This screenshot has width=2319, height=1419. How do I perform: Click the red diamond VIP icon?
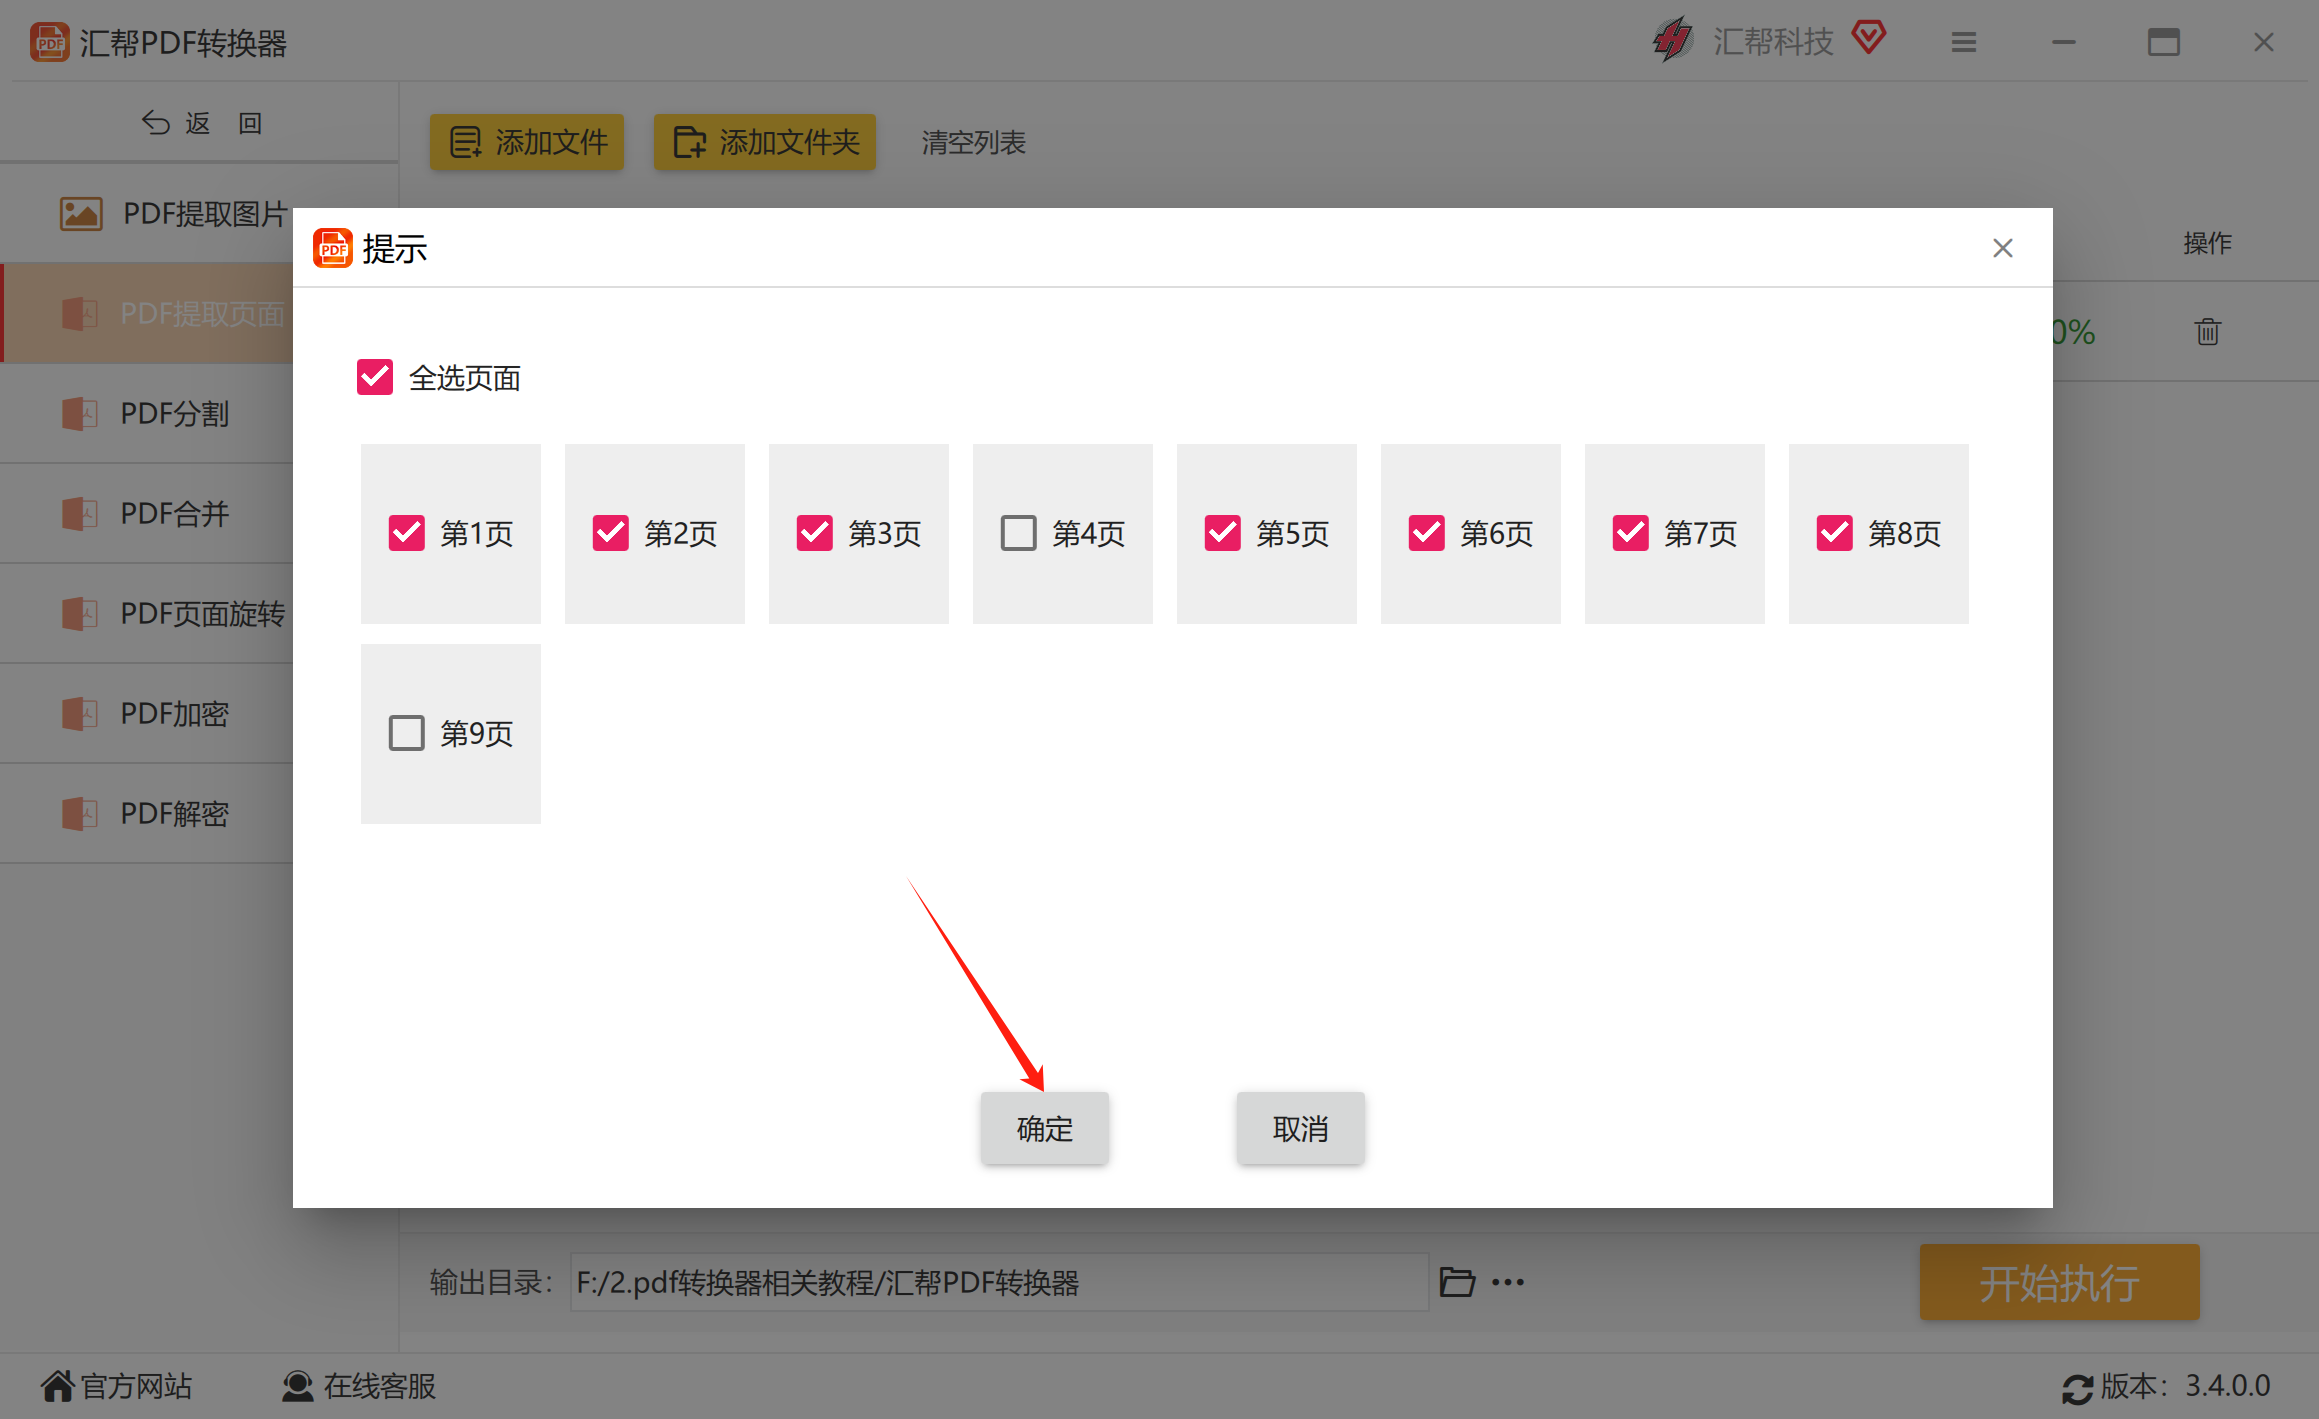pyautogui.click(x=1868, y=38)
